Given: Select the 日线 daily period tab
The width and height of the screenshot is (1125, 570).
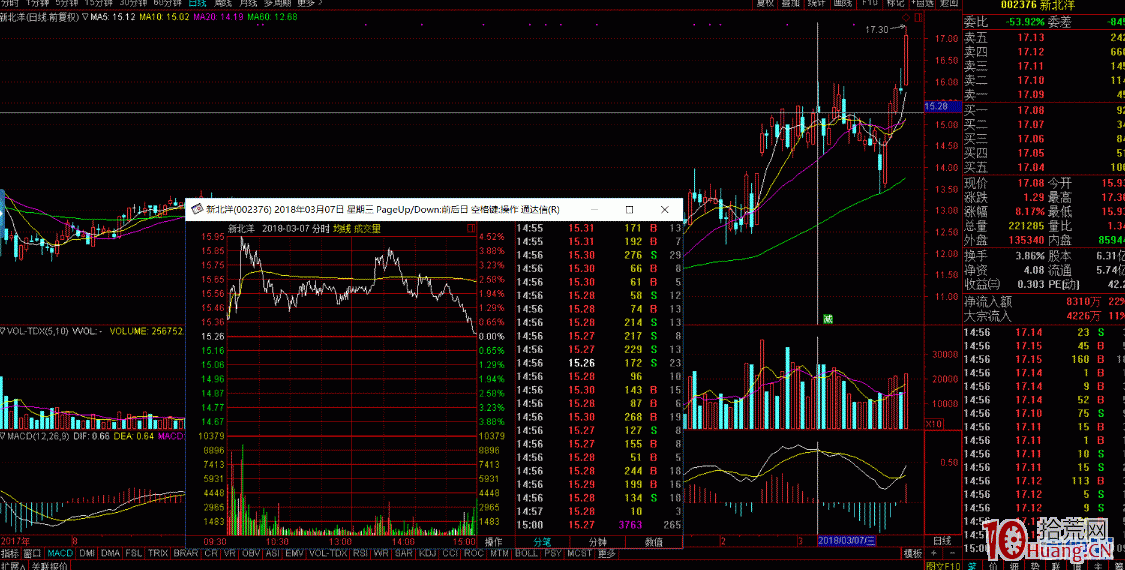Looking at the screenshot, I should click(x=197, y=3).
